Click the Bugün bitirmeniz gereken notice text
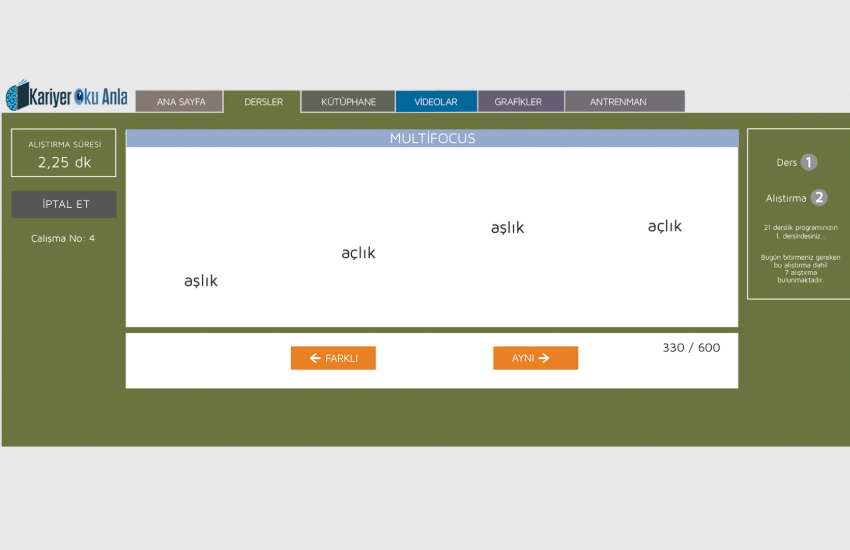The height and width of the screenshot is (550, 850). point(797,268)
